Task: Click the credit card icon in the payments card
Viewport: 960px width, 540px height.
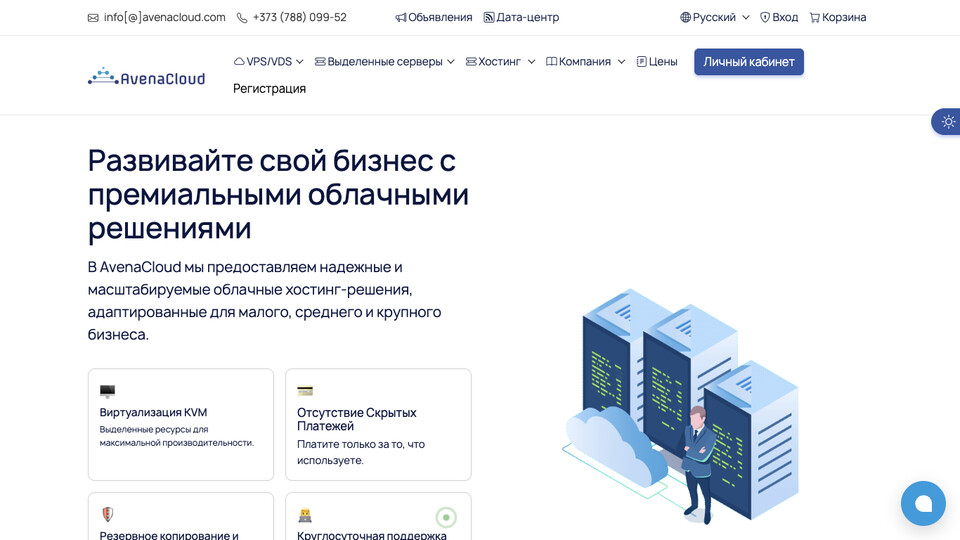Action: [305, 391]
